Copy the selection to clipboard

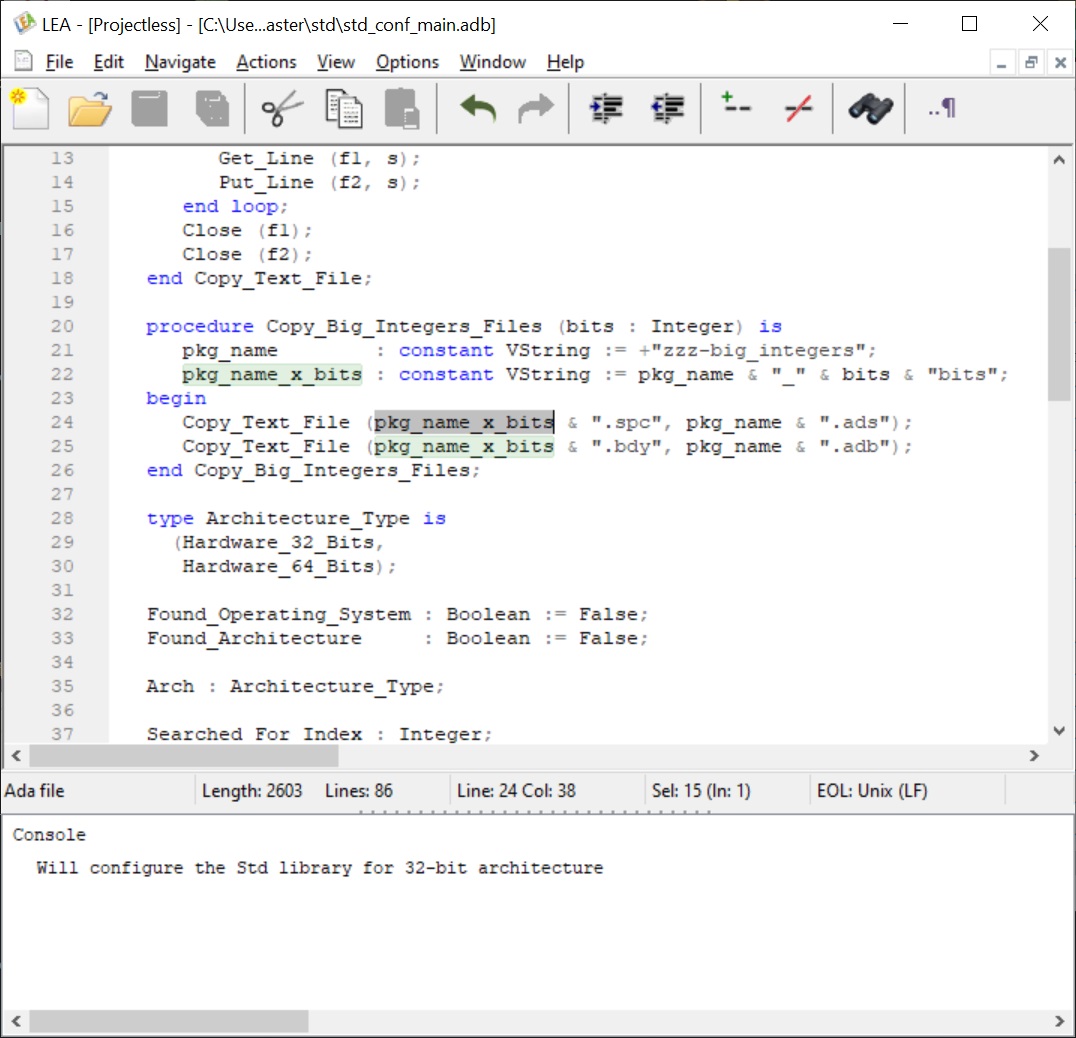[x=343, y=108]
